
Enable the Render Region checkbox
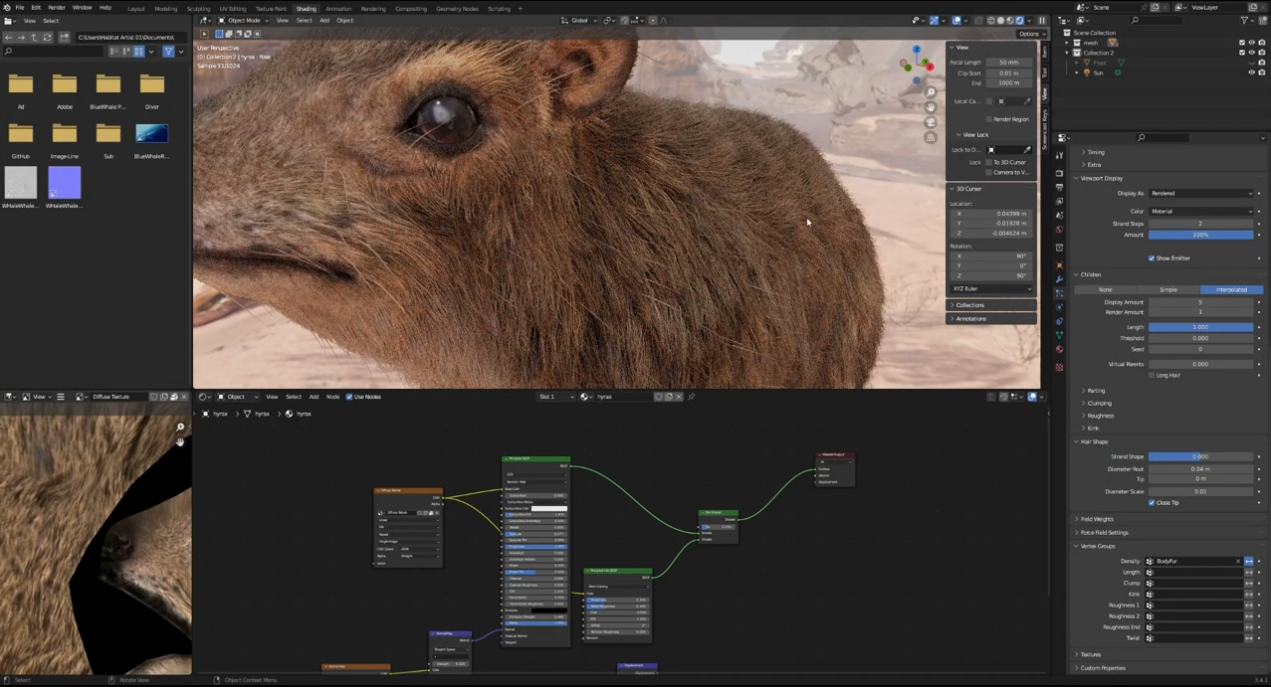click(x=989, y=119)
